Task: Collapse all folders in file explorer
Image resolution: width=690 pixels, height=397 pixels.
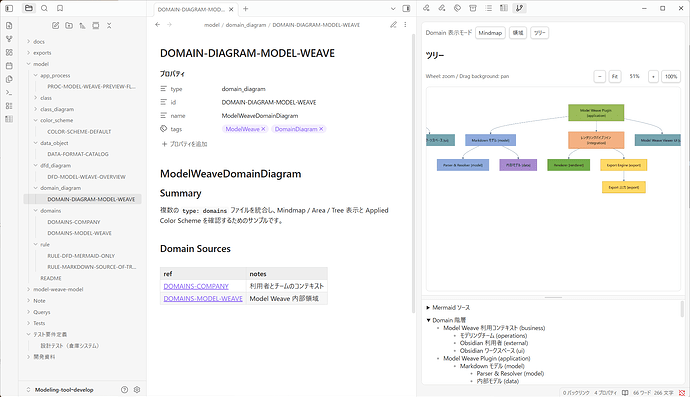Action: (109, 26)
